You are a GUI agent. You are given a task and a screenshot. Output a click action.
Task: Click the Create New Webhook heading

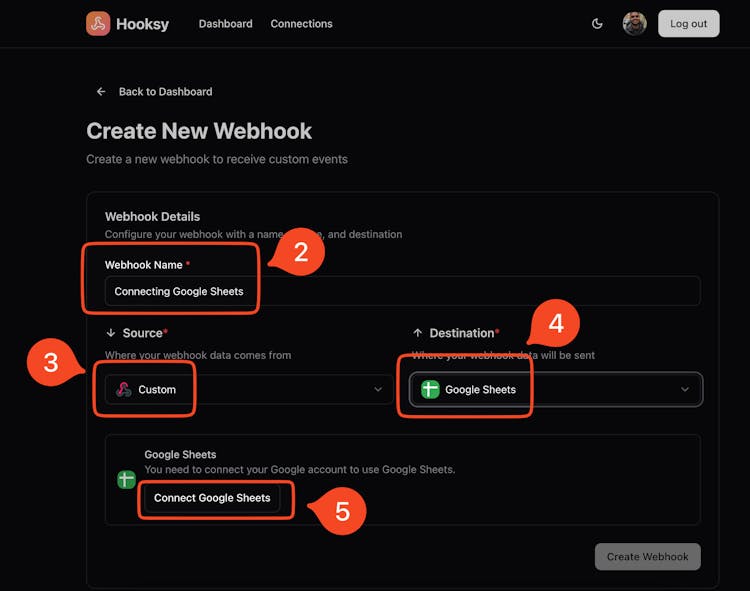[x=199, y=131]
